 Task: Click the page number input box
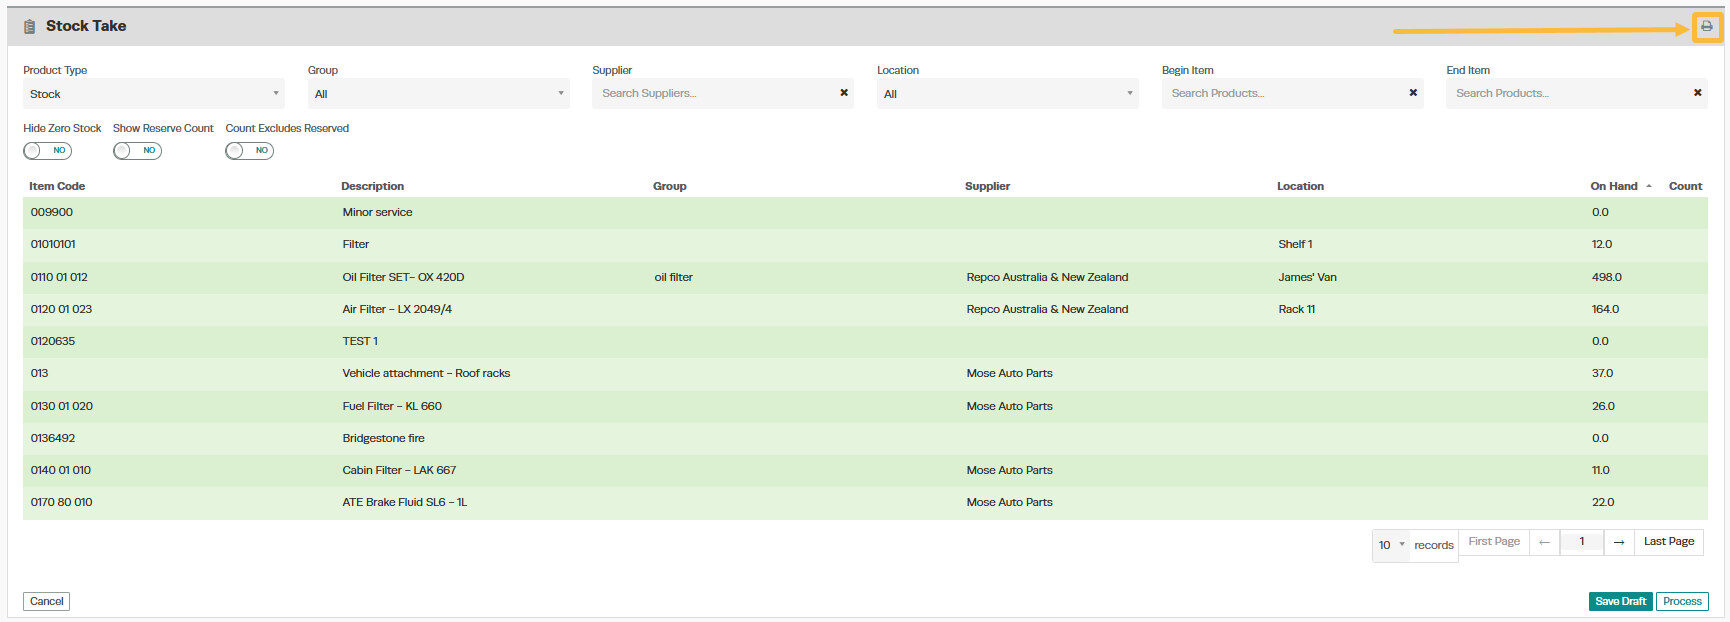(x=1581, y=542)
